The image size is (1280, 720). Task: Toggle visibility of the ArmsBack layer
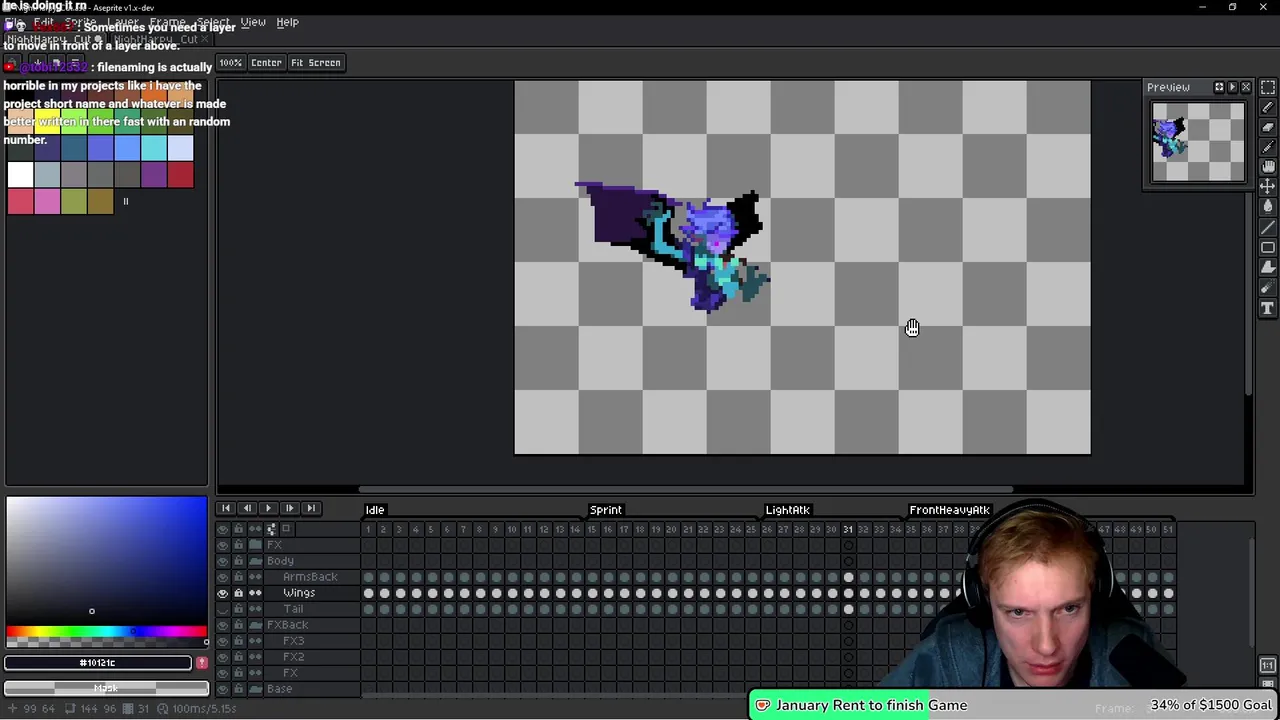click(223, 577)
